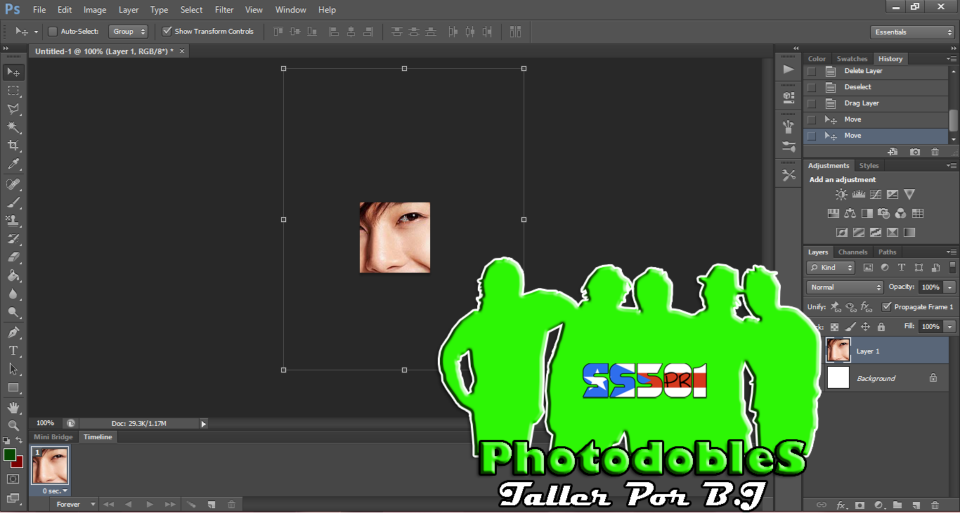This screenshot has height=513, width=960.
Task: Switch to the Mini Bridge tab
Action: pos(53,437)
